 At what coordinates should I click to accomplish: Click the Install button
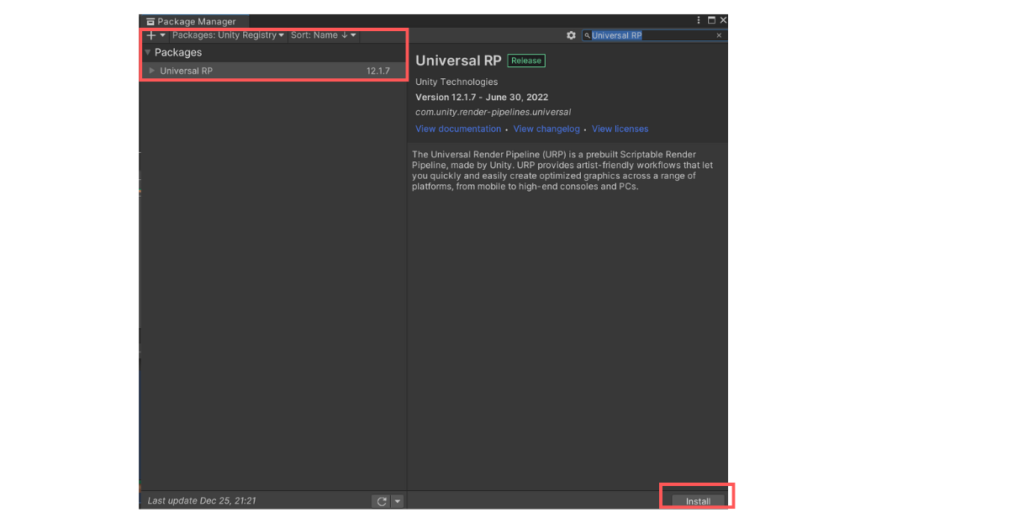point(697,500)
